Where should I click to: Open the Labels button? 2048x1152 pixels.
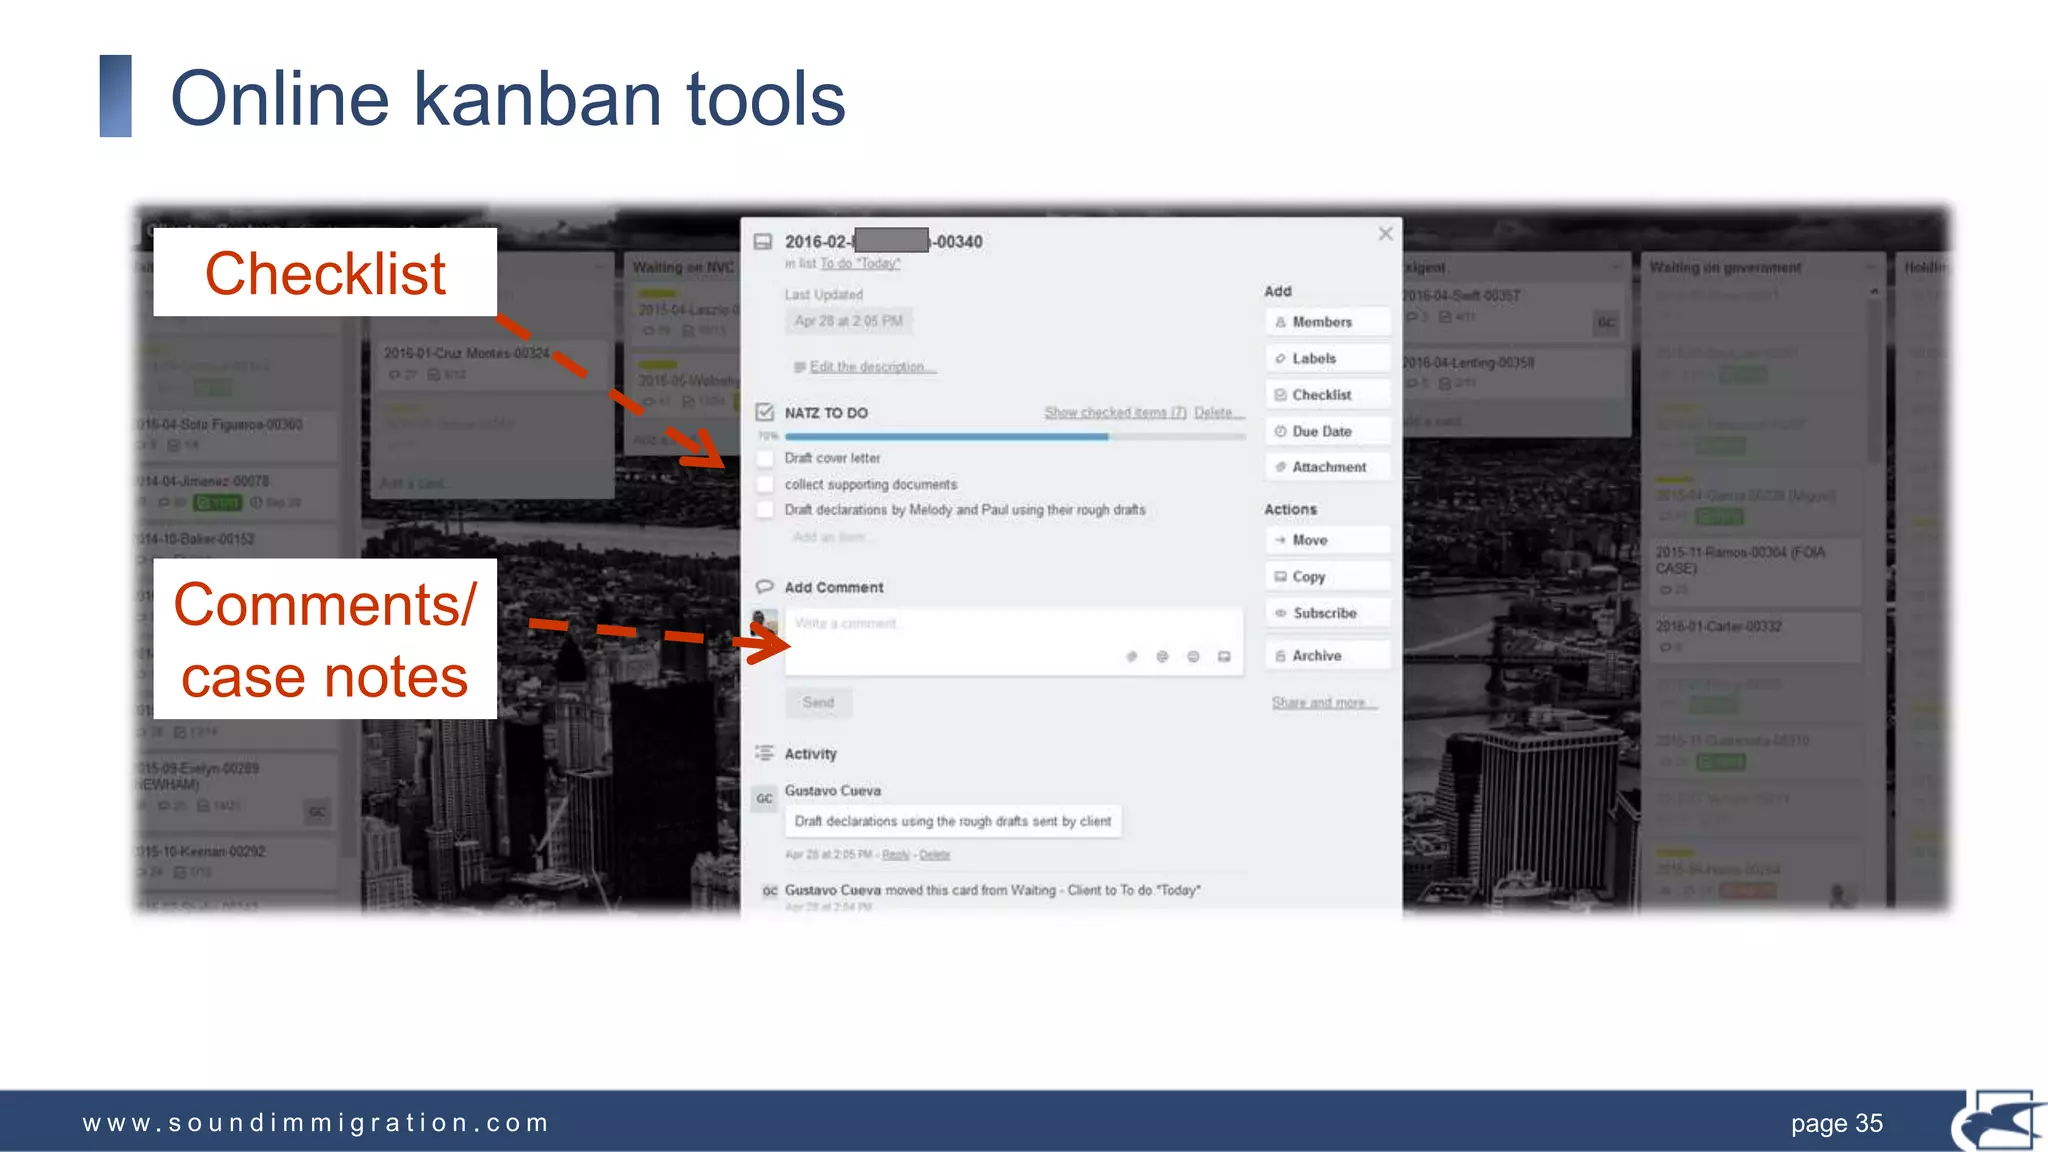1328,358
